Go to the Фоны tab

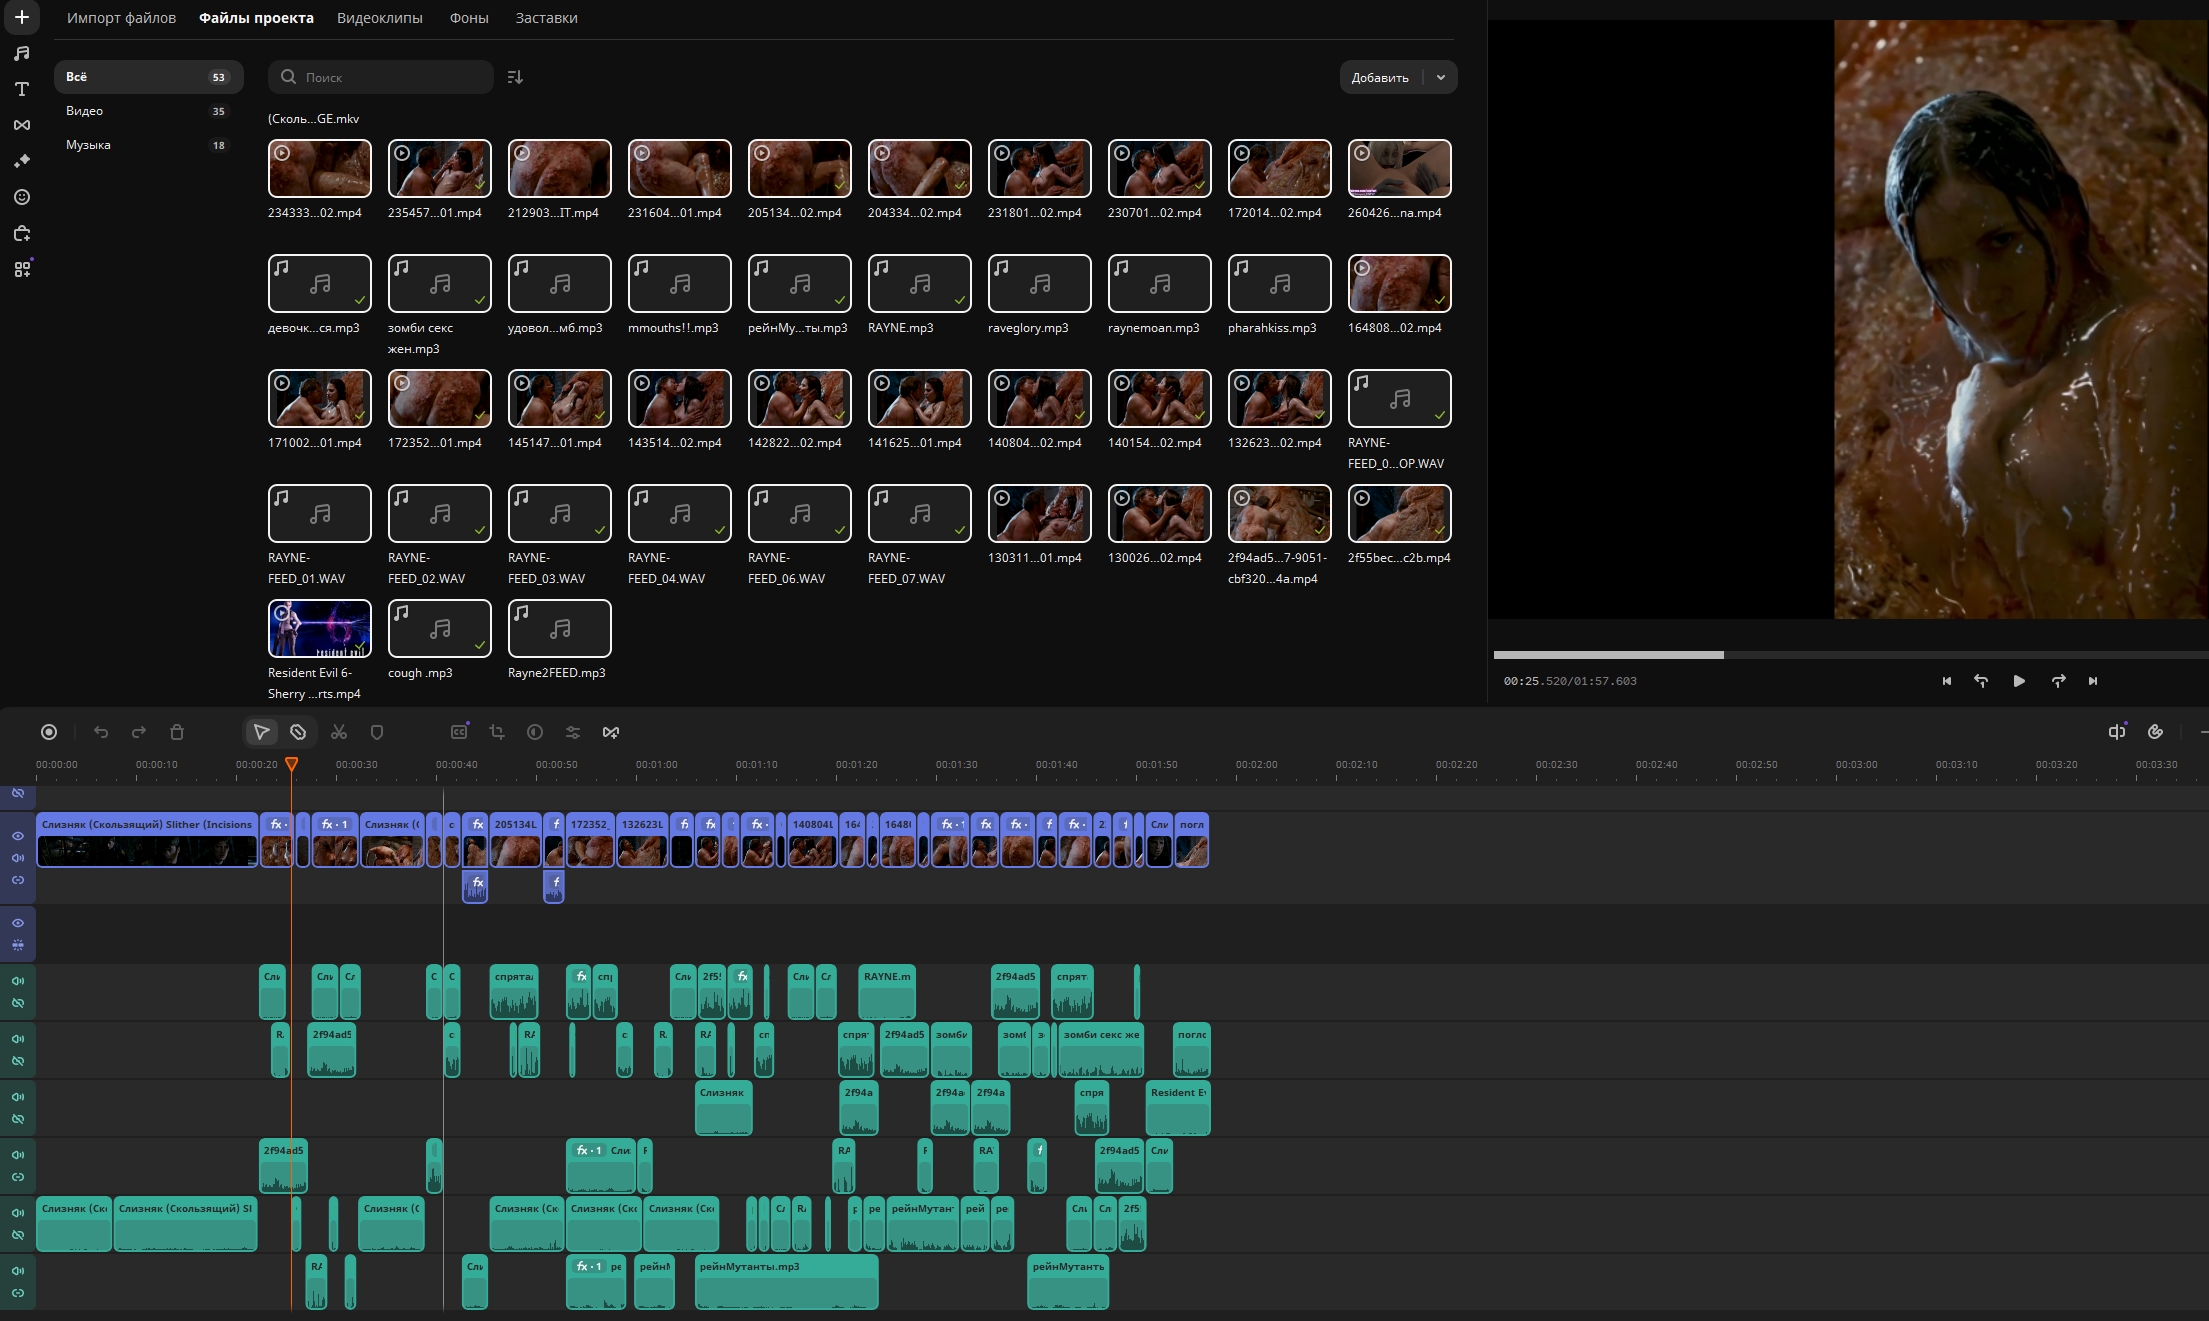(469, 18)
